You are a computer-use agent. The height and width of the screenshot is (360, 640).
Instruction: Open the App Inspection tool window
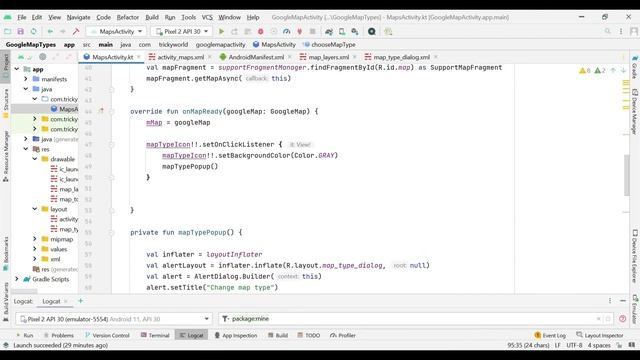[x=236, y=335]
